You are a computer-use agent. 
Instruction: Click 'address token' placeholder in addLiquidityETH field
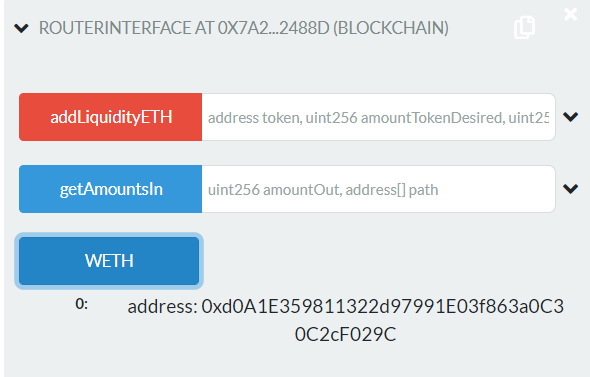(x=255, y=118)
